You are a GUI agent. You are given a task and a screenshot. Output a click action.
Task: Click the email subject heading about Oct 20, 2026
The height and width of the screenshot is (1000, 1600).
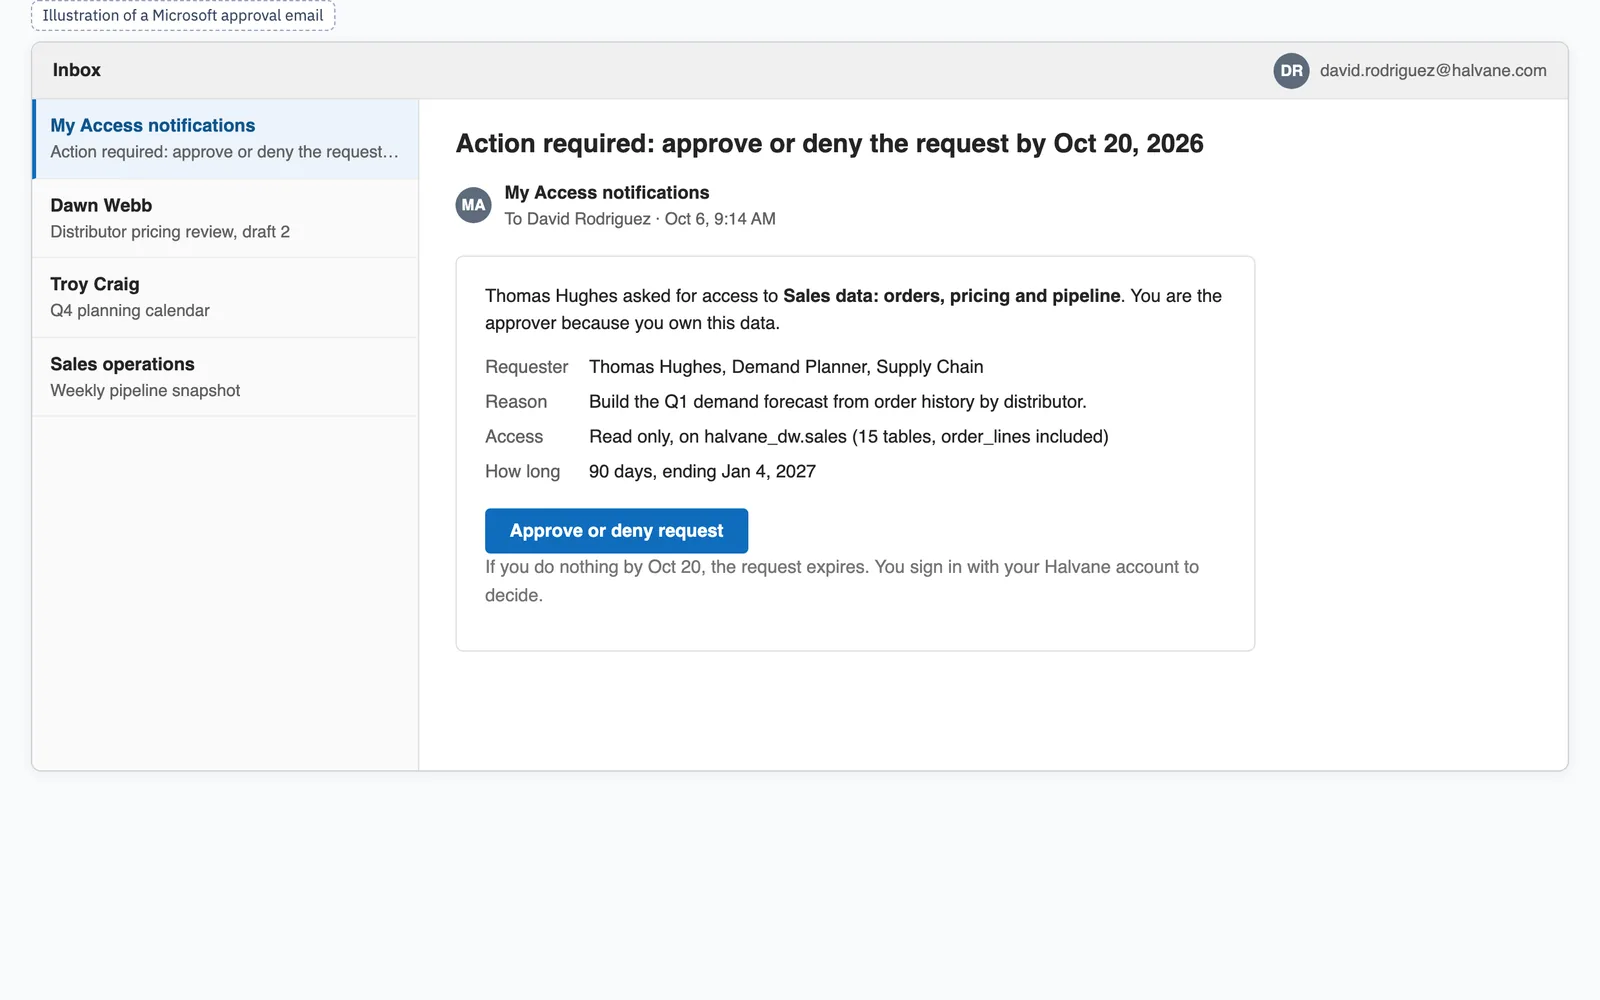(x=829, y=144)
